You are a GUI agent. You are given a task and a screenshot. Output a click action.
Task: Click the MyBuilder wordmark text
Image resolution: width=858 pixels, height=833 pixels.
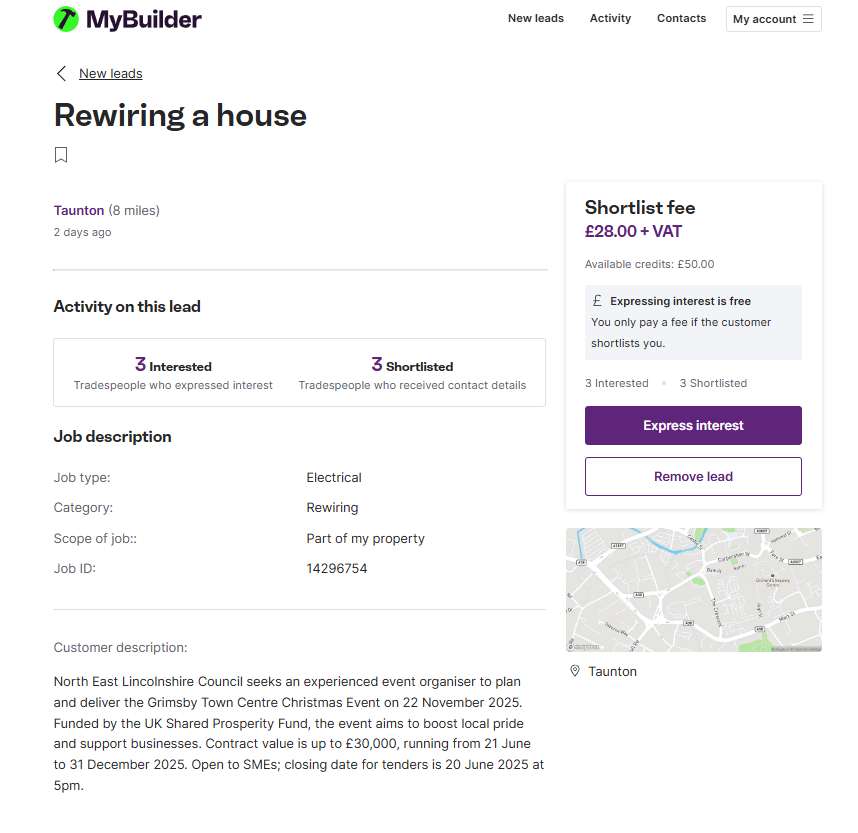(x=144, y=20)
